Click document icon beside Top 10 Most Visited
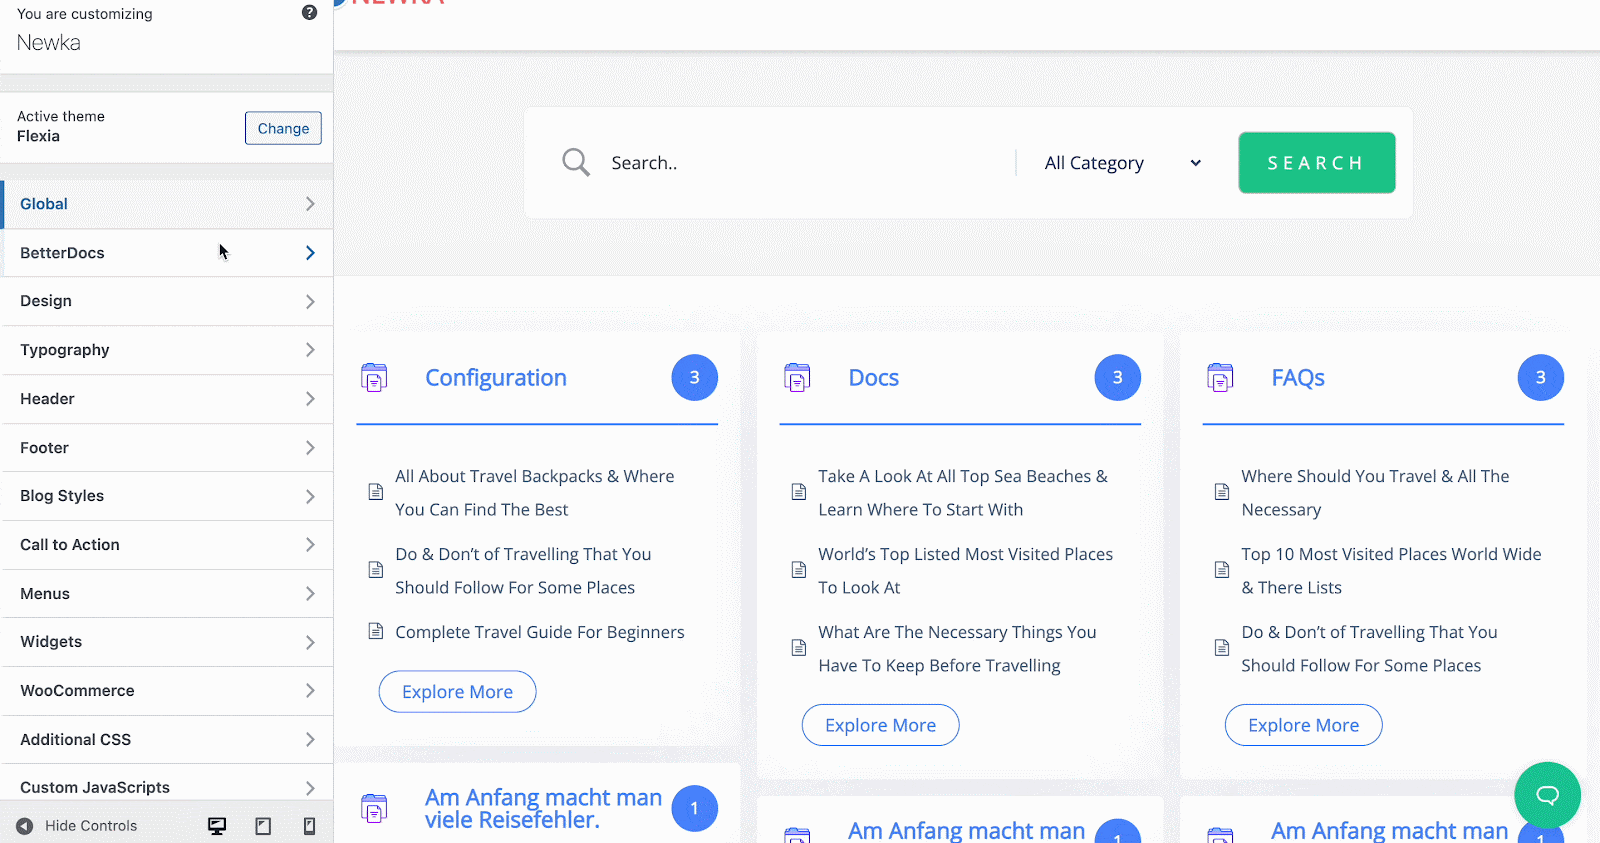Screen dimensions: 1600x843 [1222, 570]
